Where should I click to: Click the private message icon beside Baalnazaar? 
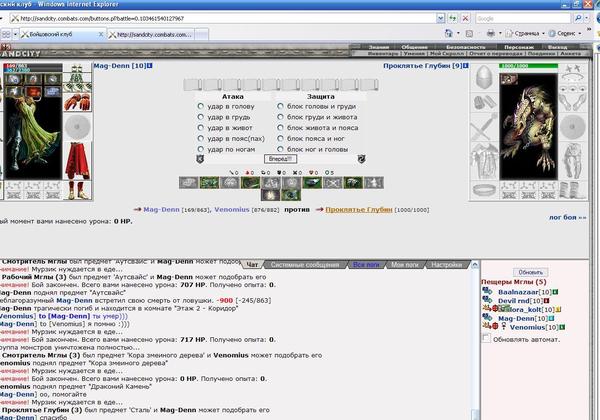pos(487,291)
